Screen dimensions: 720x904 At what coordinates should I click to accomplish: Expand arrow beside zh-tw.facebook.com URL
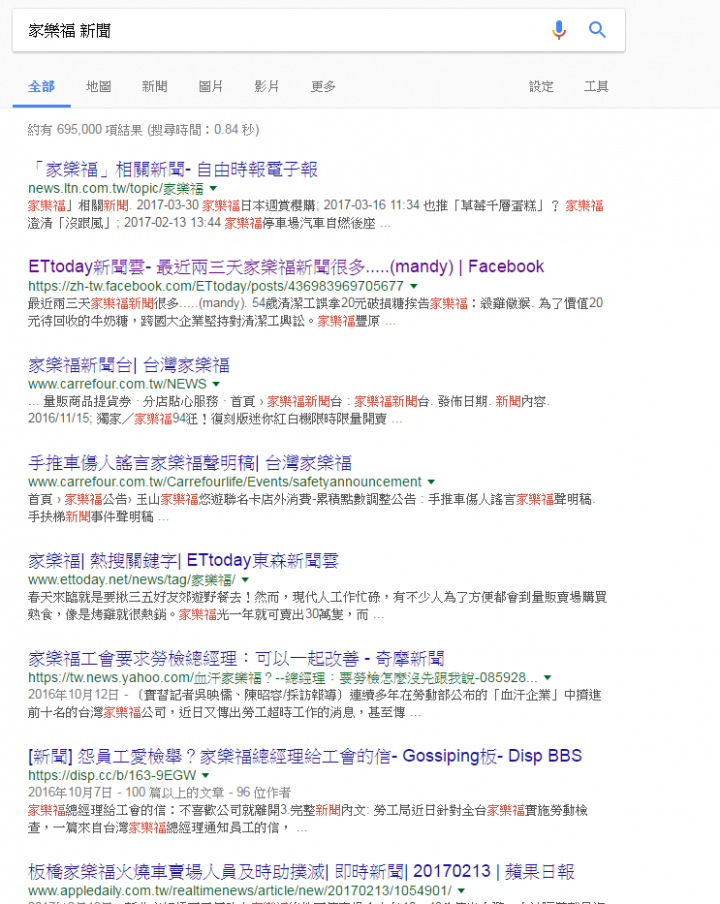[414, 286]
